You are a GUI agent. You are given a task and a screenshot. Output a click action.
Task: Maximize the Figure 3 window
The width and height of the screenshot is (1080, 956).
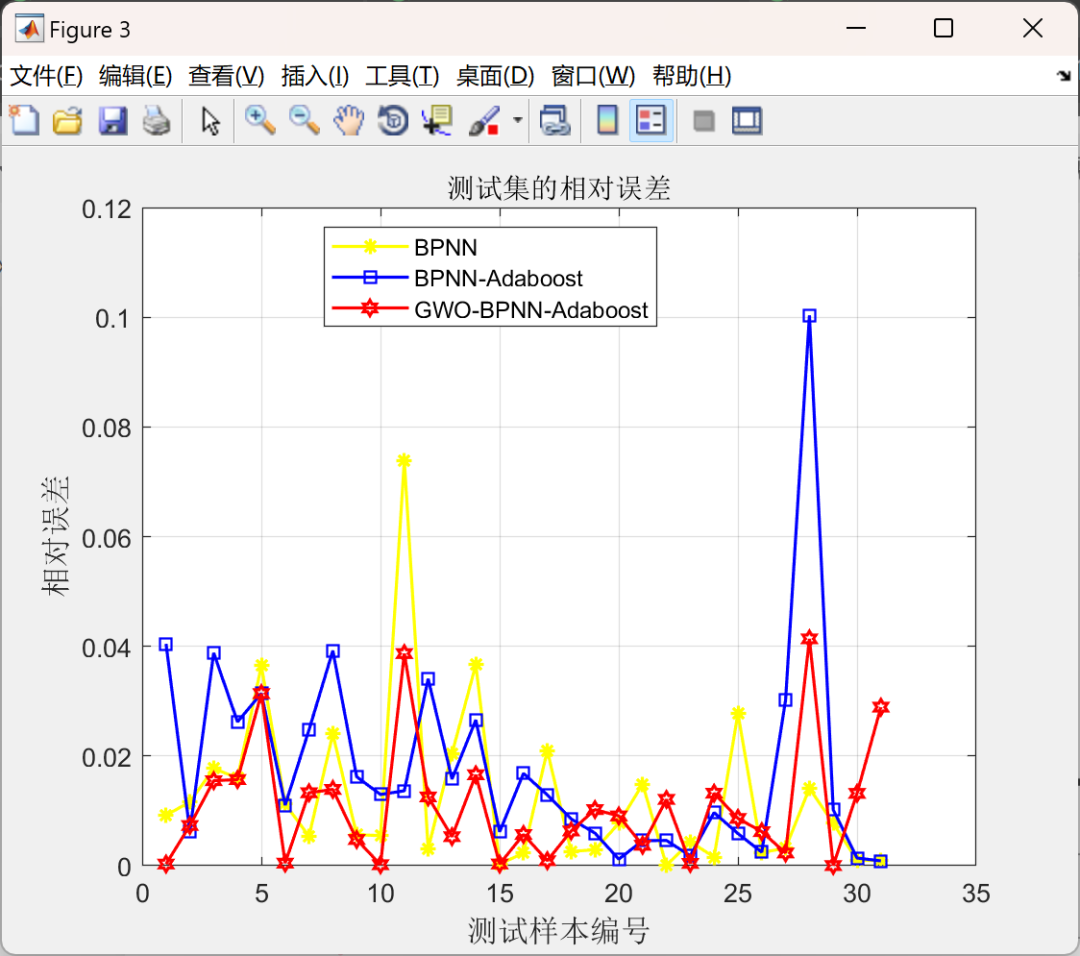pyautogui.click(x=944, y=28)
